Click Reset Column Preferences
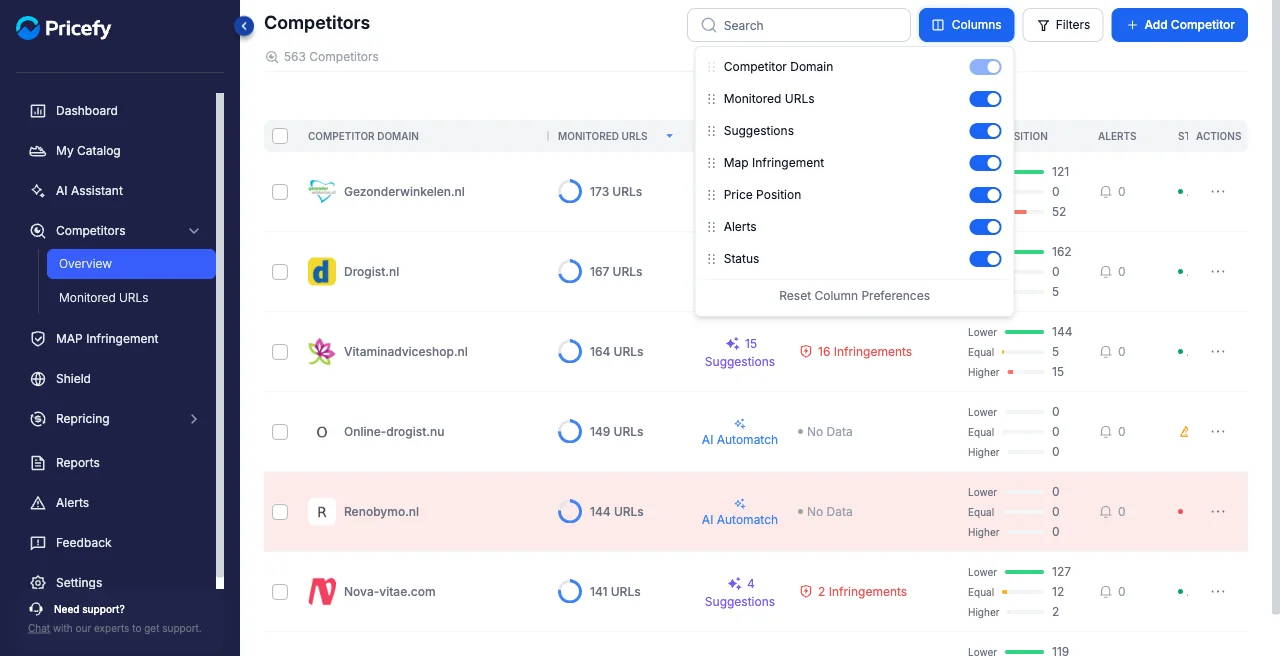The width and height of the screenshot is (1280, 656). (854, 296)
